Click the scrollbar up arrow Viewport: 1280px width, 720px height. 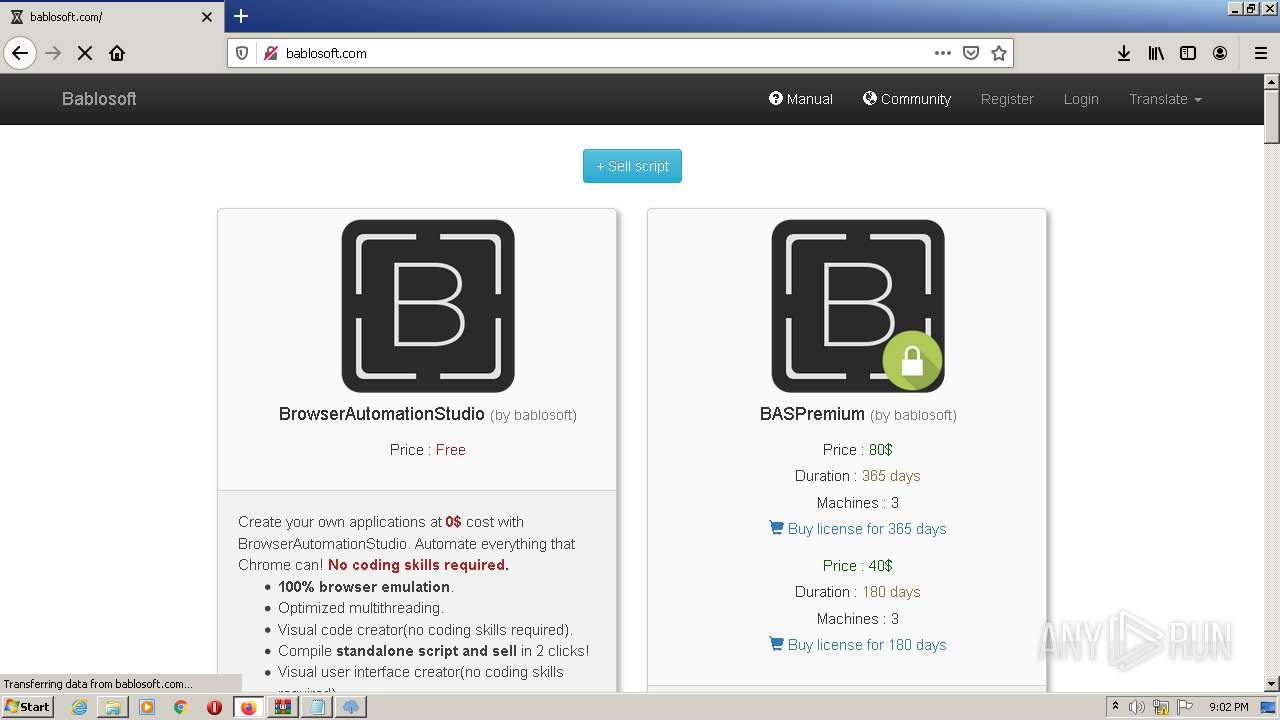tap(1272, 82)
